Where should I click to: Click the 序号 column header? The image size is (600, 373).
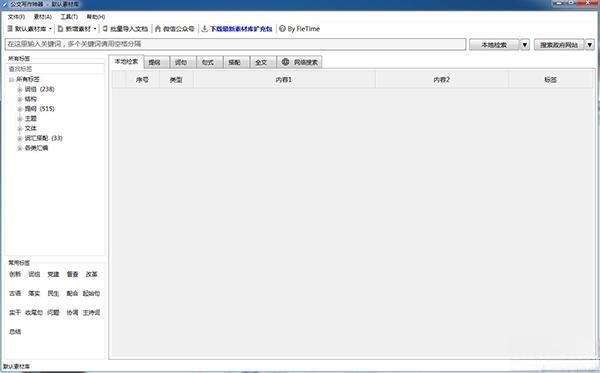pos(142,80)
